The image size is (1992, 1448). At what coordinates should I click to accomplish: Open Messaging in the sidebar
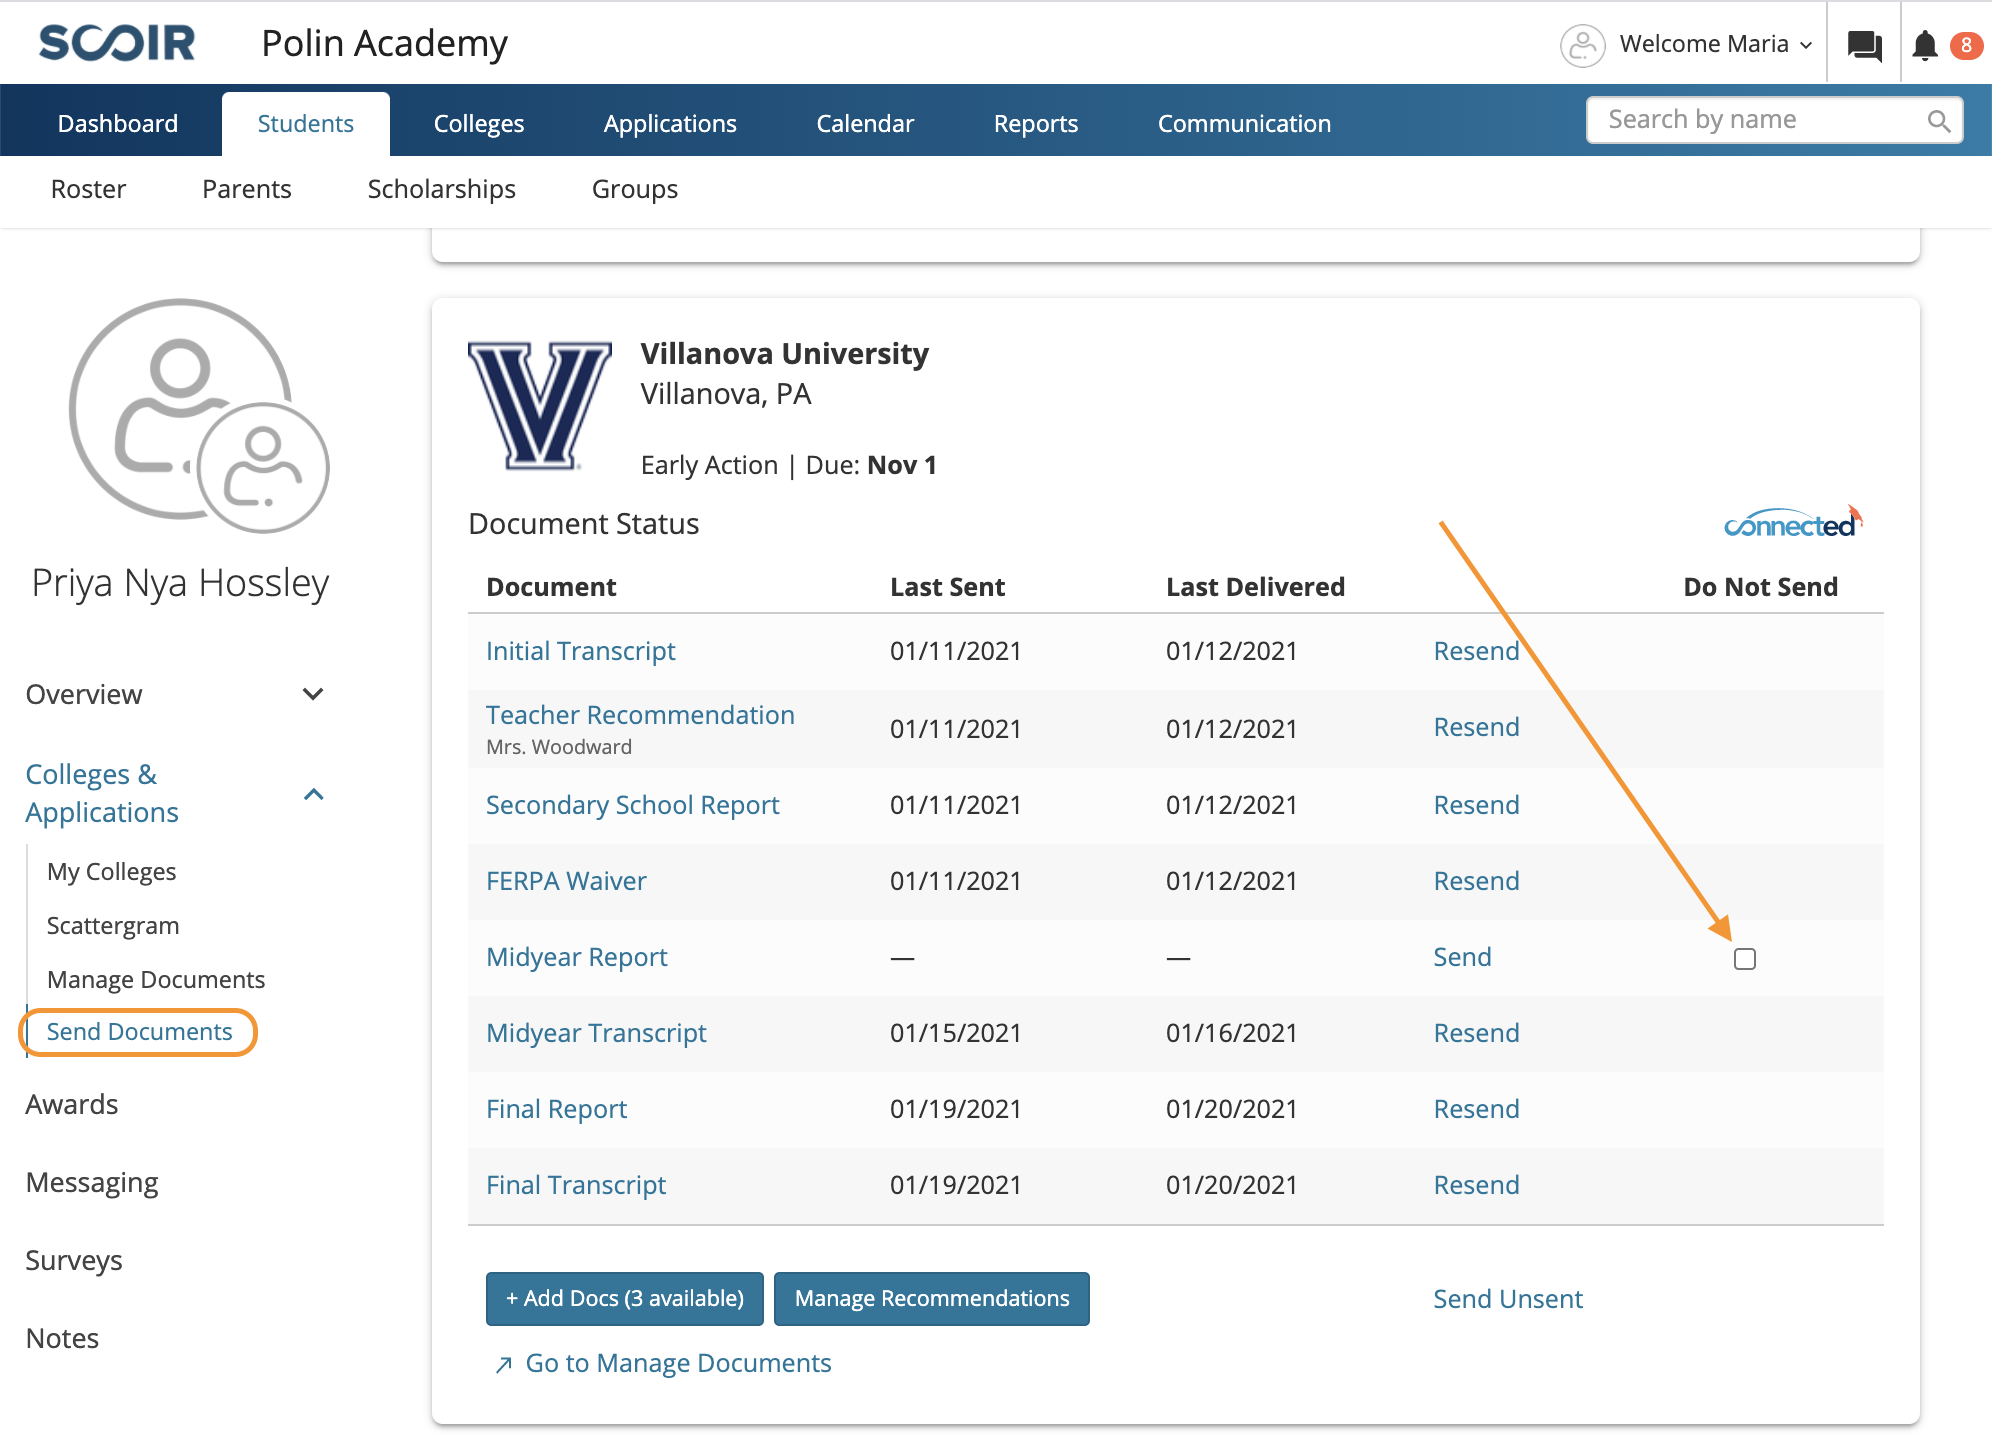coord(92,1182)
